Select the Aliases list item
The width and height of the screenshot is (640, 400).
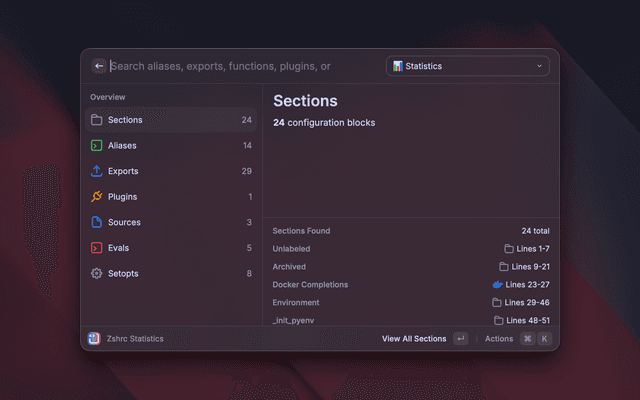[x=170, y=146]
